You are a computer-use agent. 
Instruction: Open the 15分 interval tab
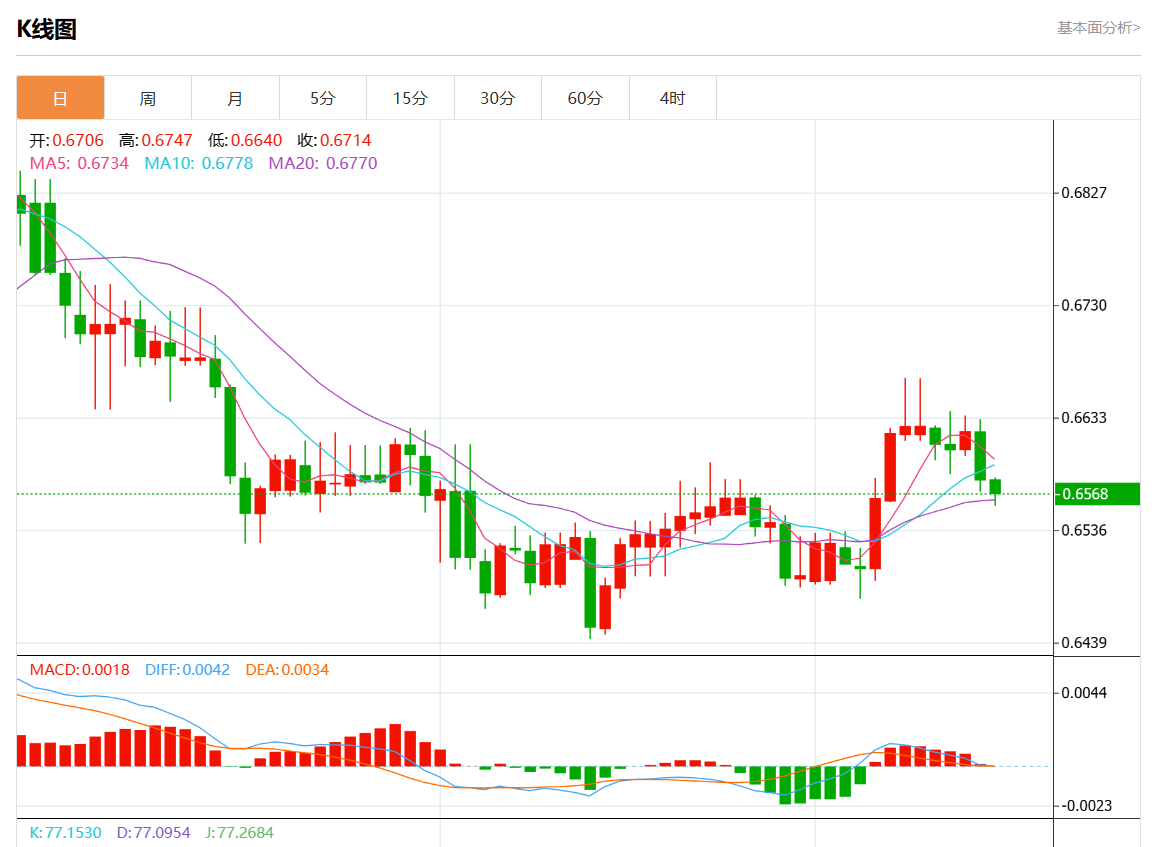pyautogui.click(x=410, y=98)
